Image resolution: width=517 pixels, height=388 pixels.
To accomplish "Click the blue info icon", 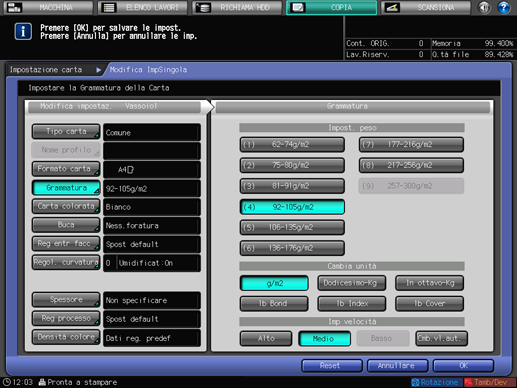I will [23, 32].
